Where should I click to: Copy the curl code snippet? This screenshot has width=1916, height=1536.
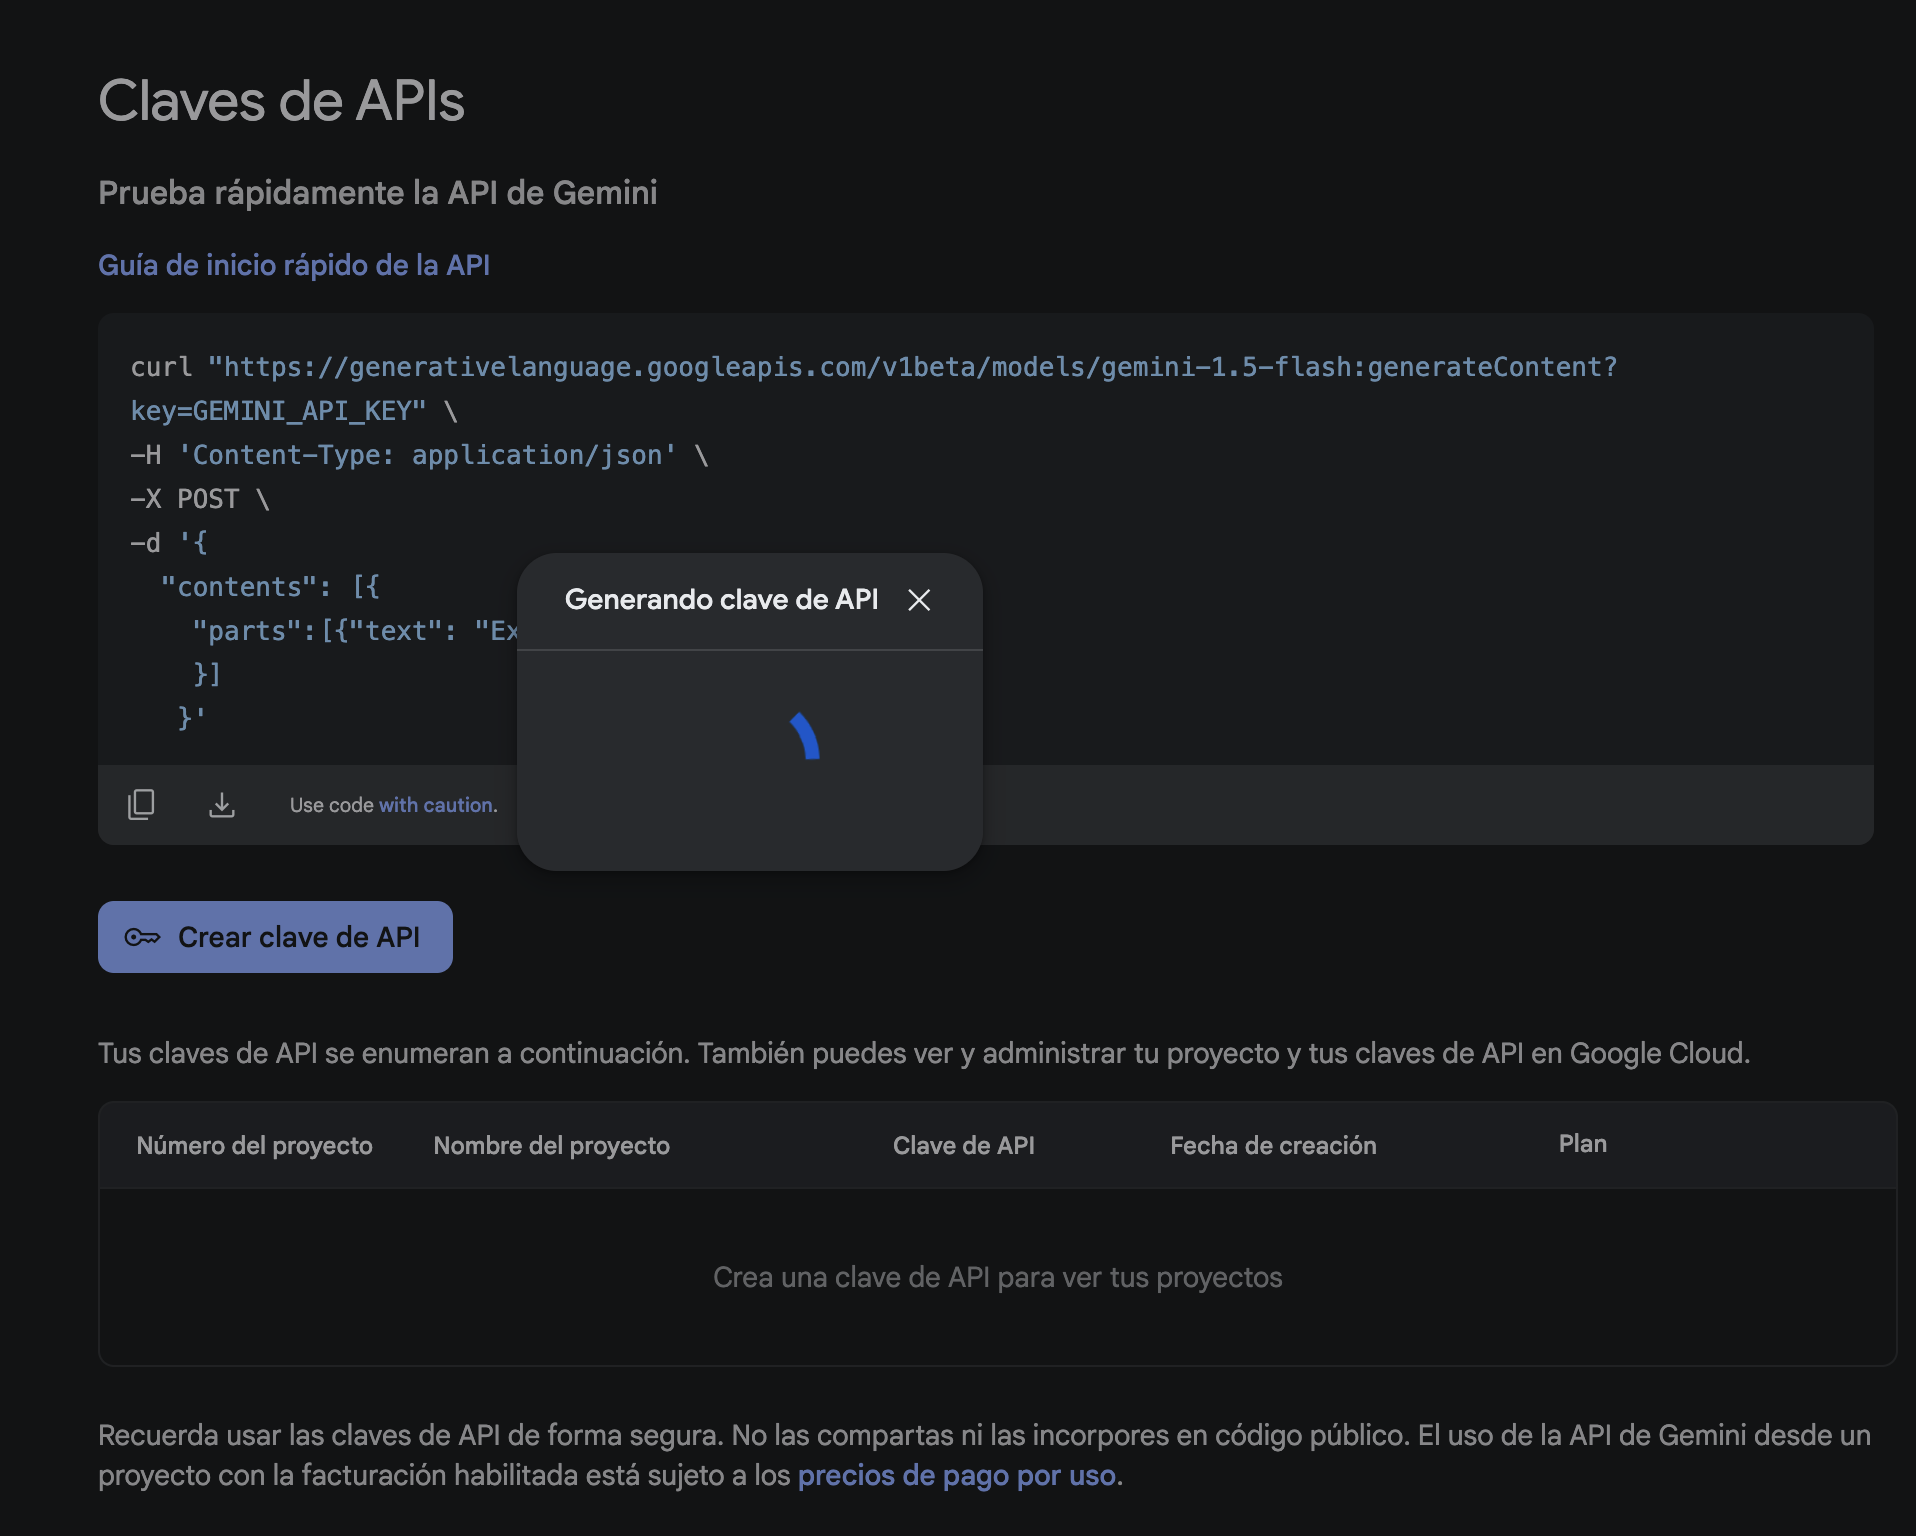pyautogui.click(x=141, y=804)
